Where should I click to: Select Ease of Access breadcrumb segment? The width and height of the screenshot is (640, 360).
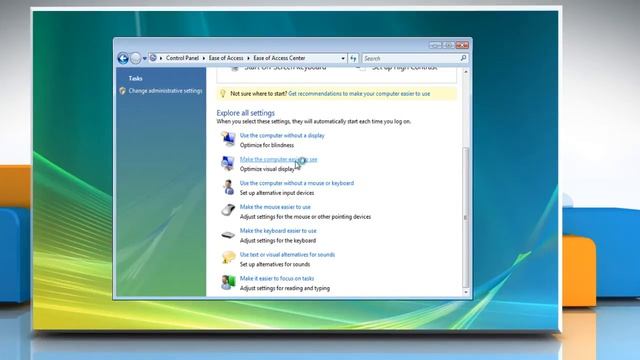pos(226,58)
